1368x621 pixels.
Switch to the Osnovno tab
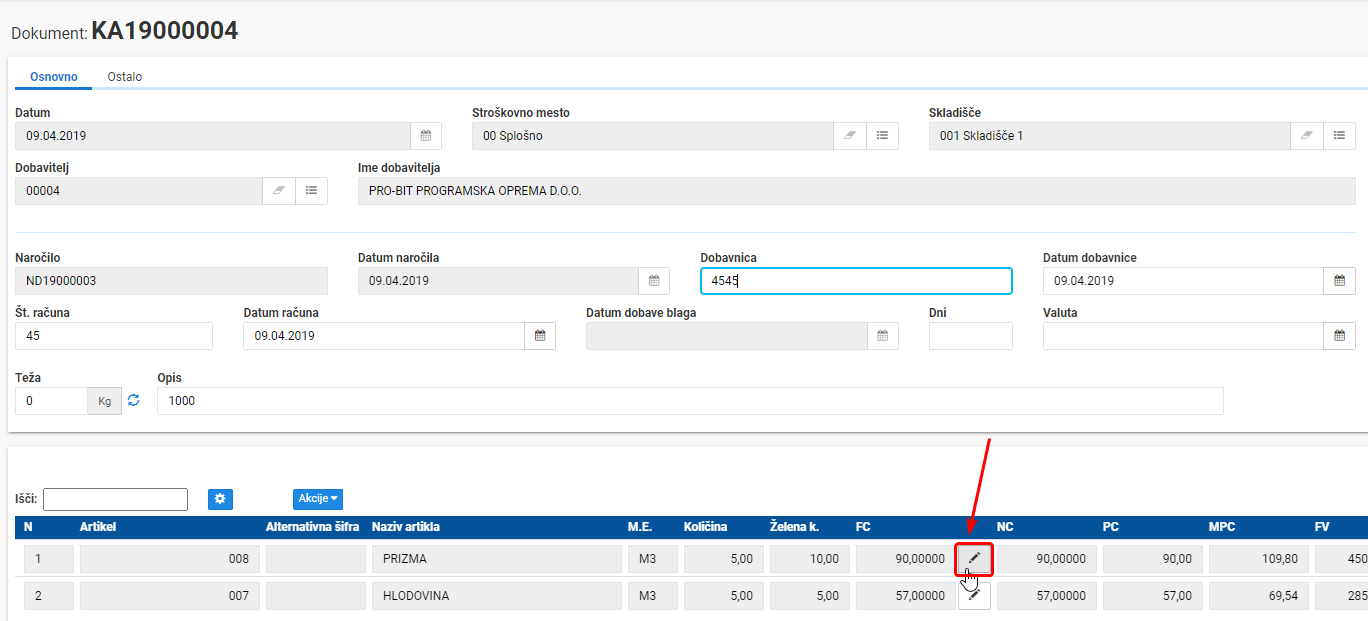[x=54, y=77]
